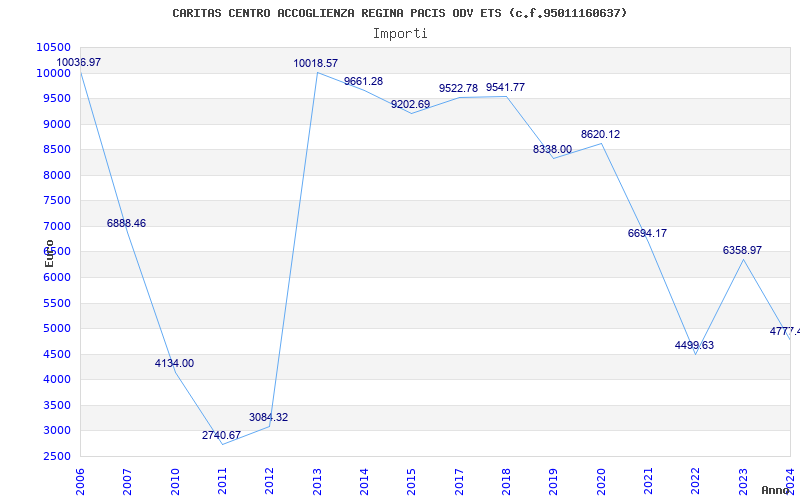Select the data label 9661.28
The image size is (800, 500).
click(x=363, y=82)
